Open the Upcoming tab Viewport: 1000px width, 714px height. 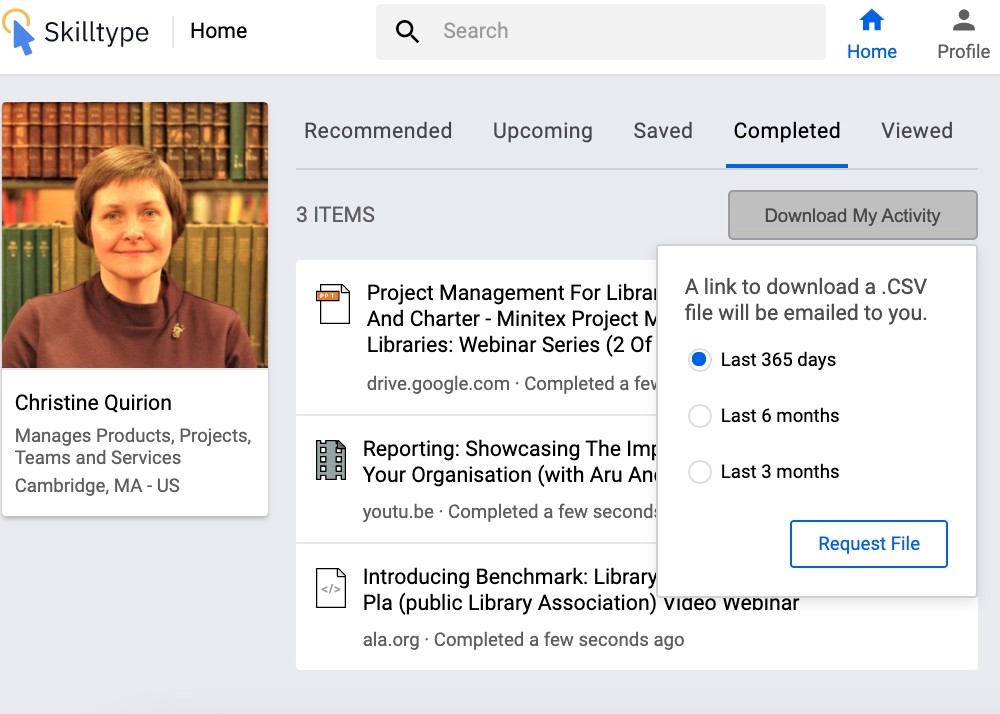click(542, 131)
